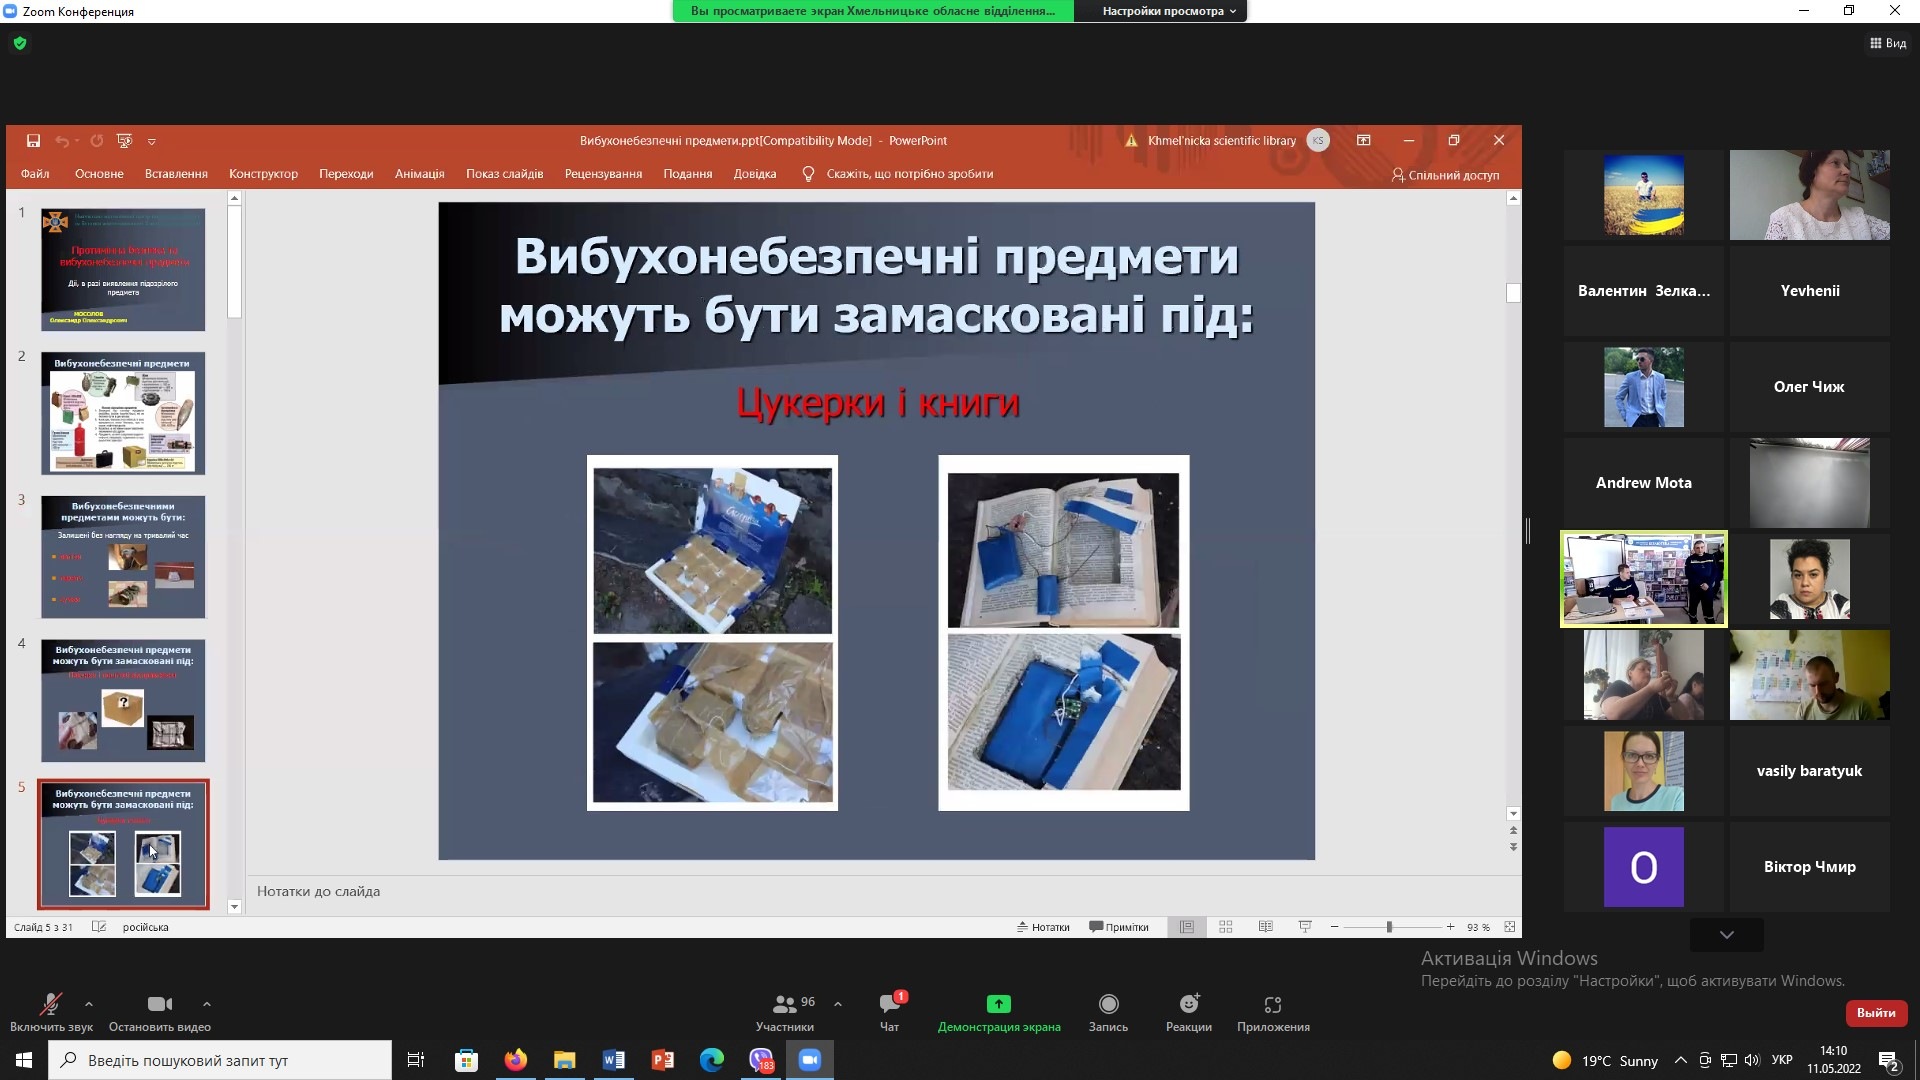Screen dimensions: 1920x1080
Task: Click the Share Screen (Демонстрация экрана) icon
Action: tap(998, 1004)
